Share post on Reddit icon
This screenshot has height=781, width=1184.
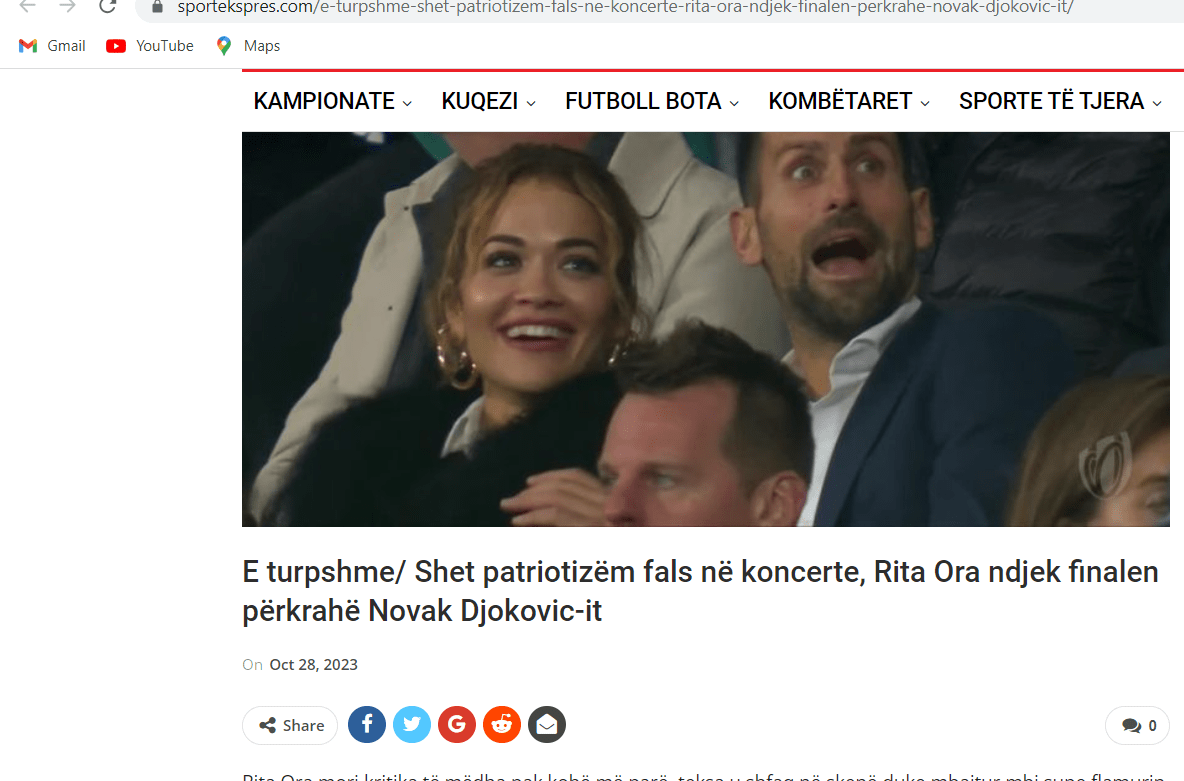502,725
